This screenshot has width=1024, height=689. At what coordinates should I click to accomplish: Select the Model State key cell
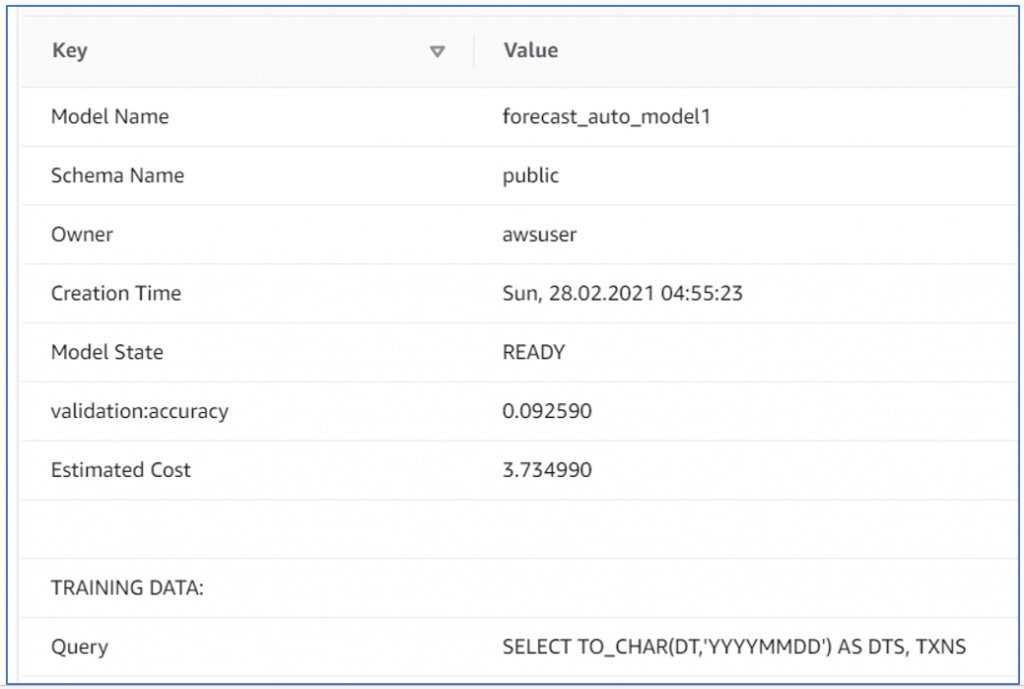tap(107, 352)
